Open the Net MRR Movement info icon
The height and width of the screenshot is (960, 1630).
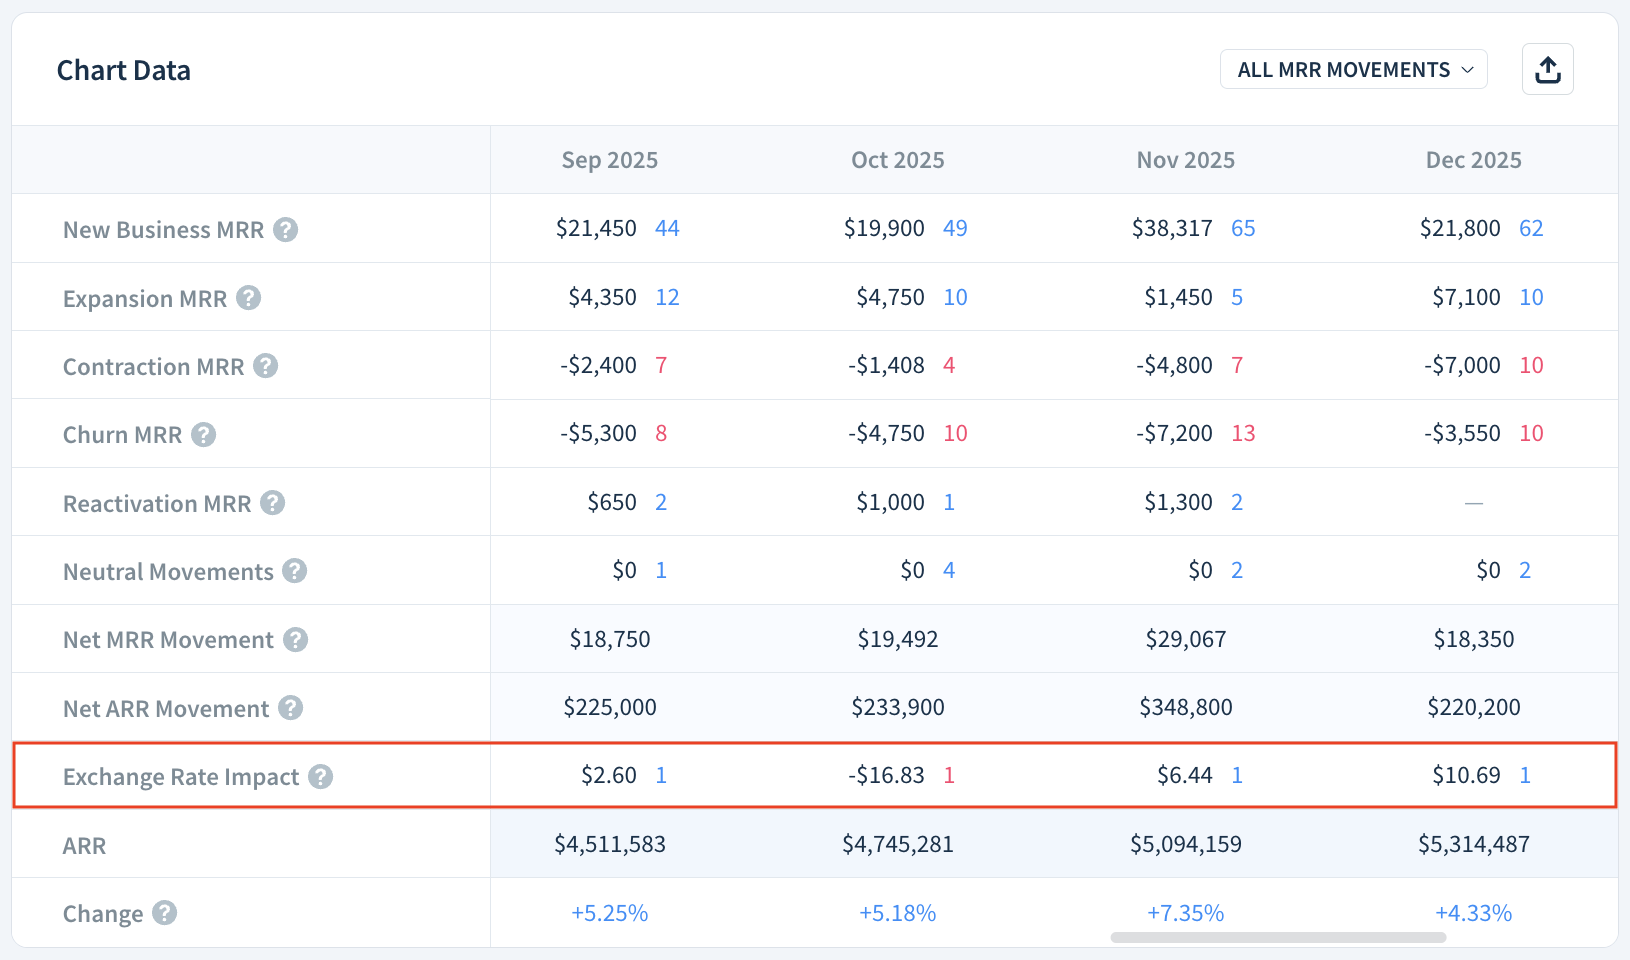click(x=296, y=639)
